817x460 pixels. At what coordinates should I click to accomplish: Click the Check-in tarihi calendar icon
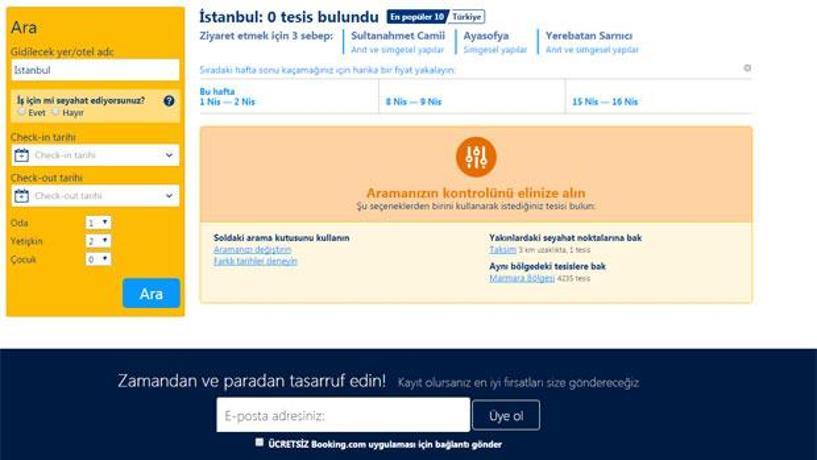pyautogui.click(x=22, y=155)
